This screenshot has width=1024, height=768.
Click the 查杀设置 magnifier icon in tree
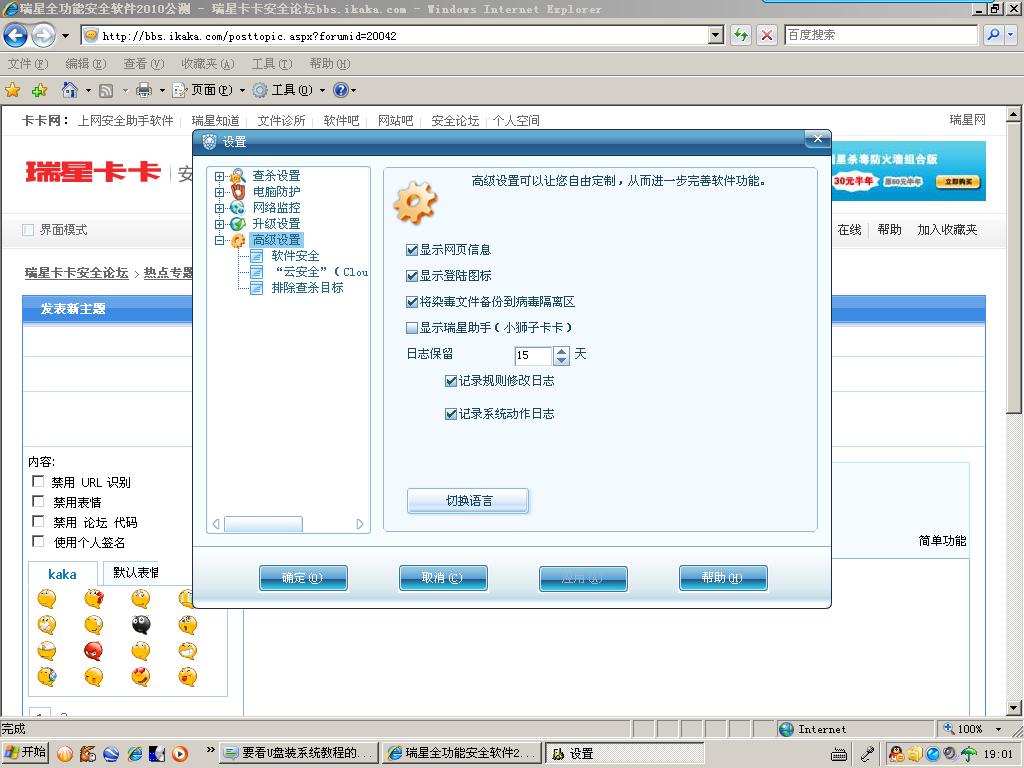pos(238,176)
